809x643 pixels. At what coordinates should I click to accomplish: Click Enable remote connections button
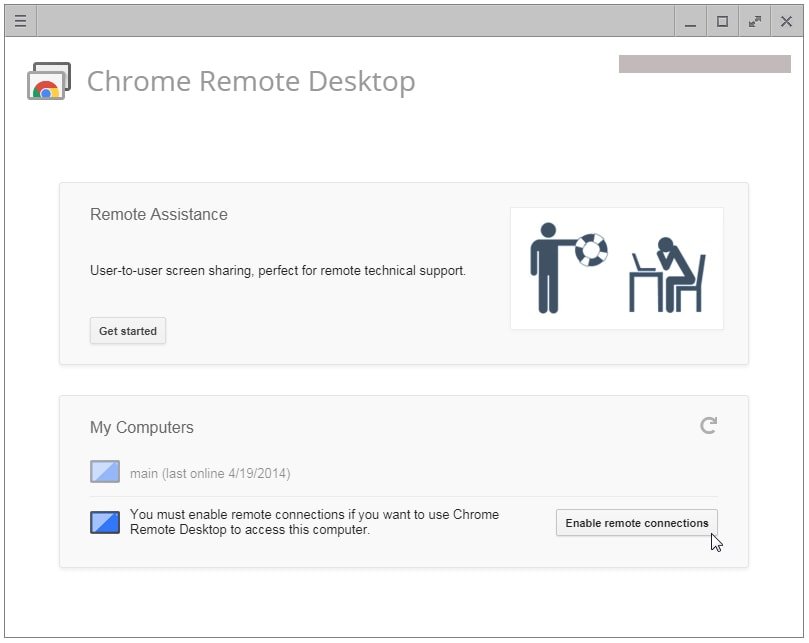[x=637, y=523]
